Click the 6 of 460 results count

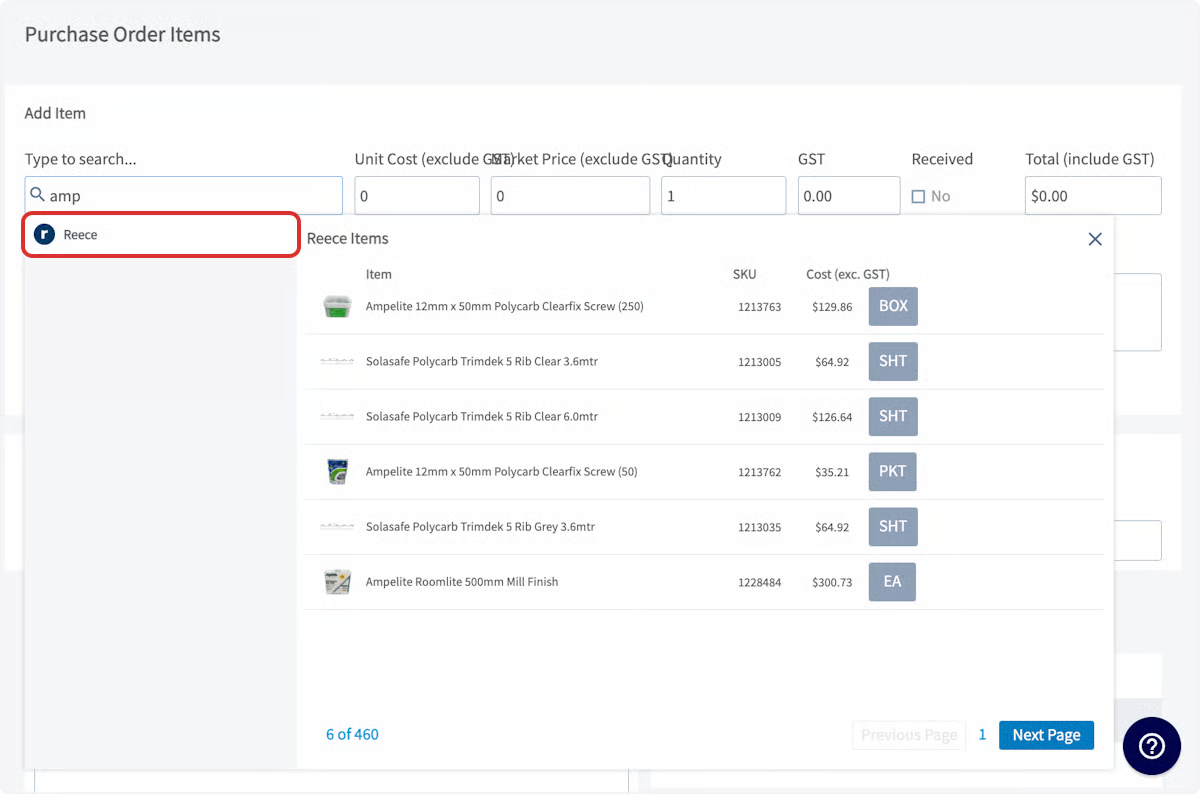(x=352, y=734)
